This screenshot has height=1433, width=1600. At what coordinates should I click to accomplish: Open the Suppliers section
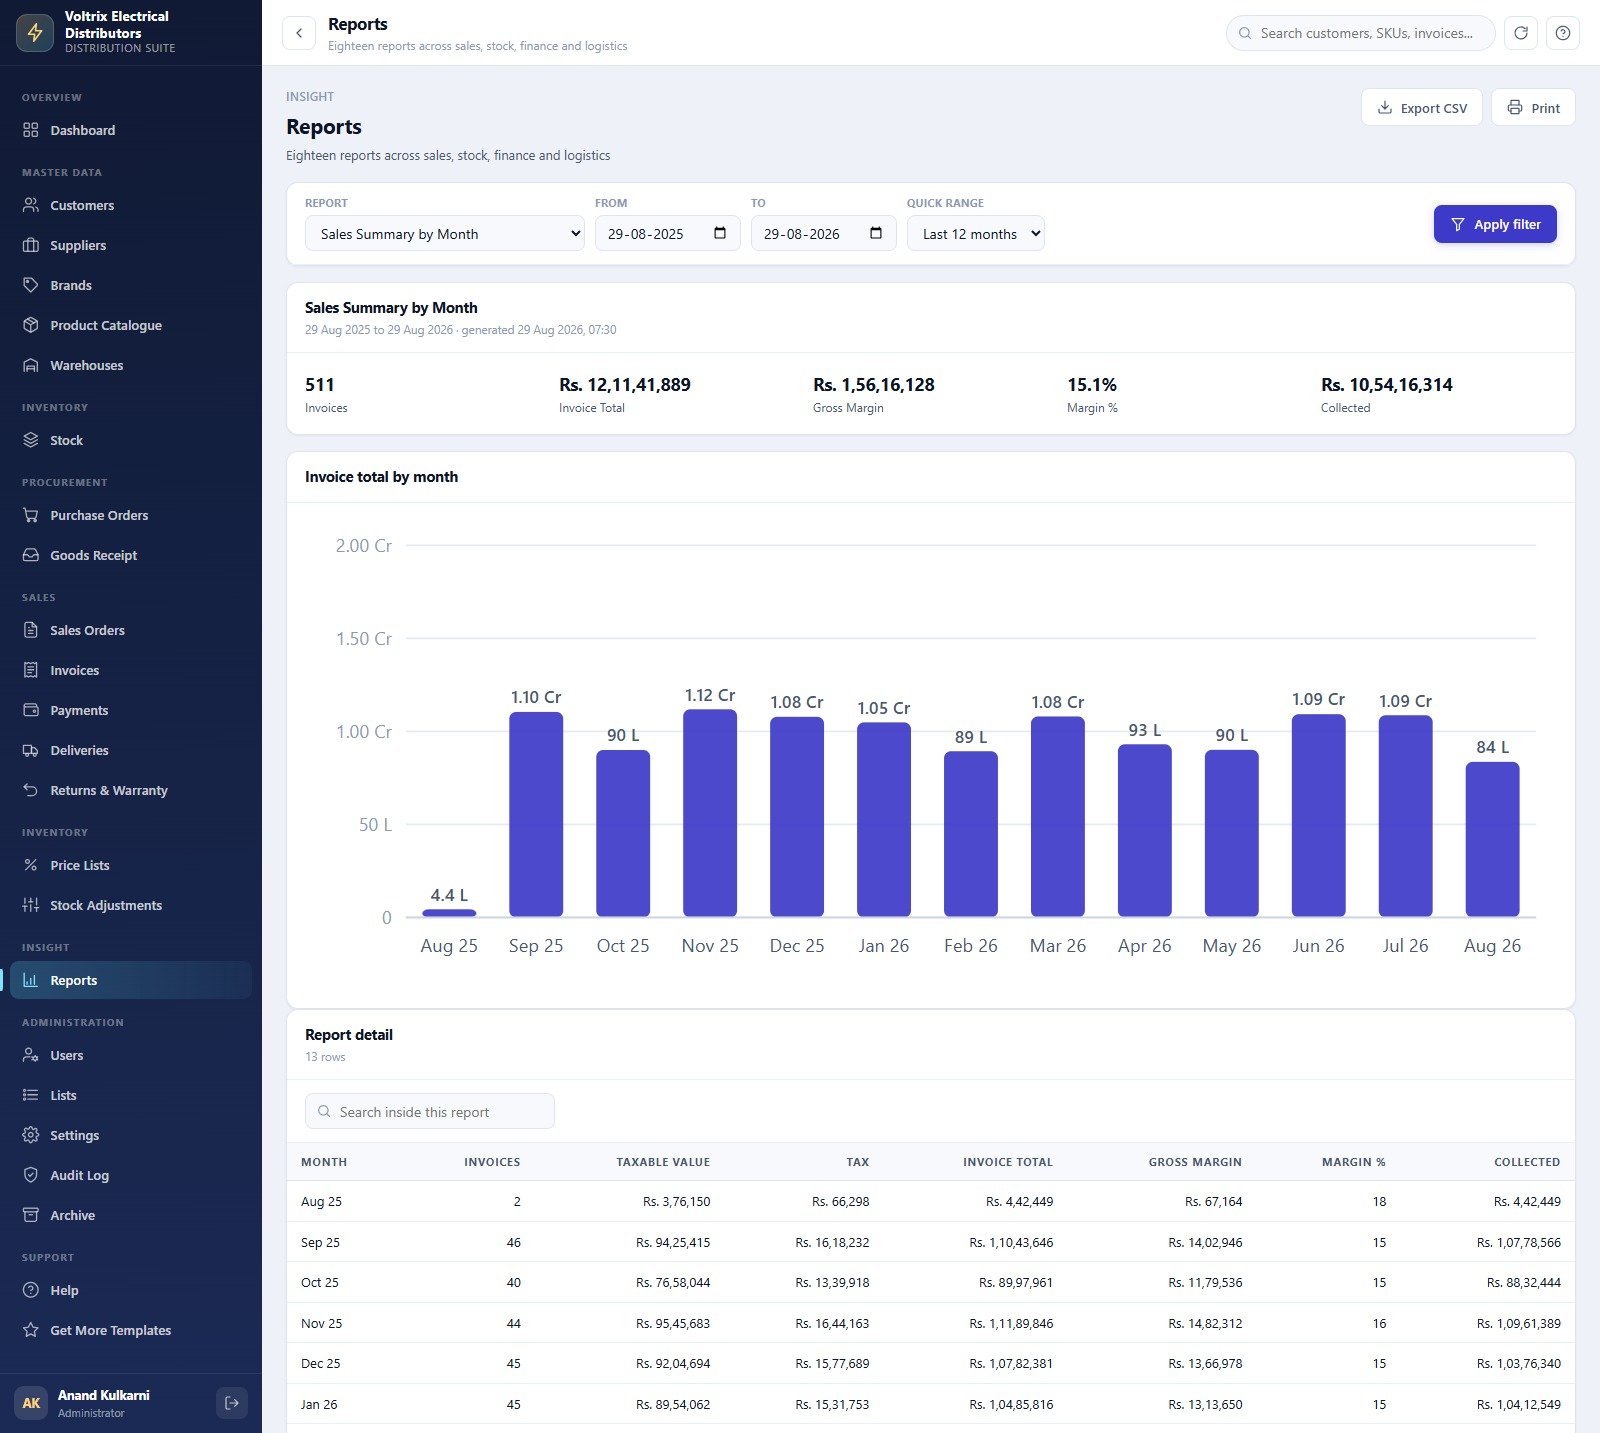click(130, 245)
